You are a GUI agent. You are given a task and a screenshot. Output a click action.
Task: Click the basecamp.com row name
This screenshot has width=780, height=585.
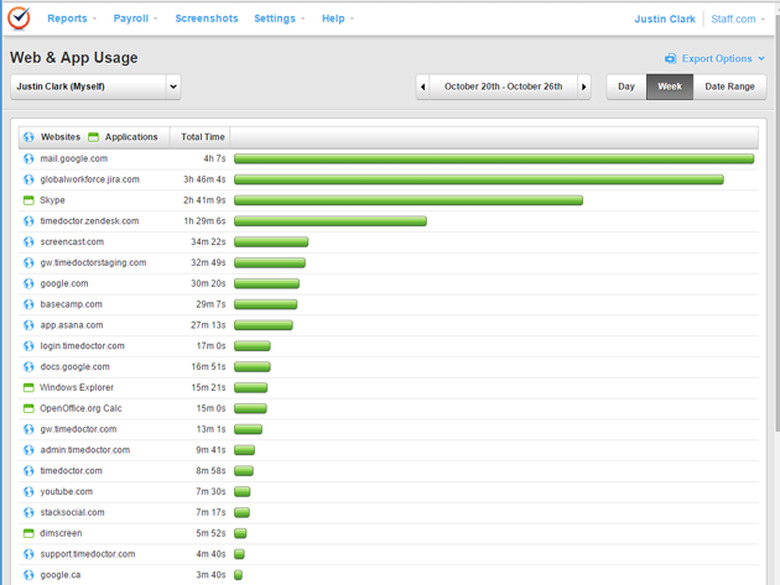tap(71, 304)
